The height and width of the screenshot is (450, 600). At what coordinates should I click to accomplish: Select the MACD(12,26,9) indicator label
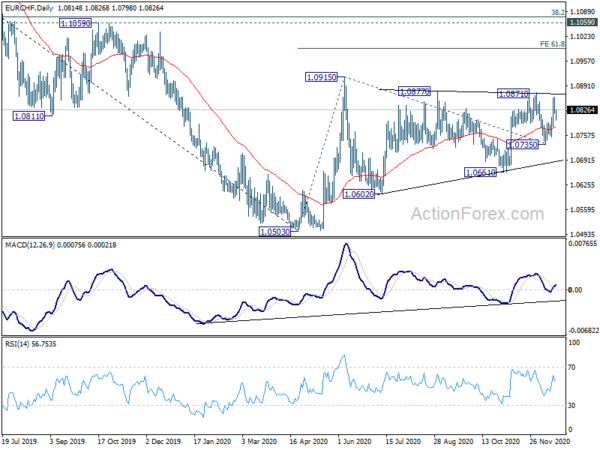tap(30, 245)
